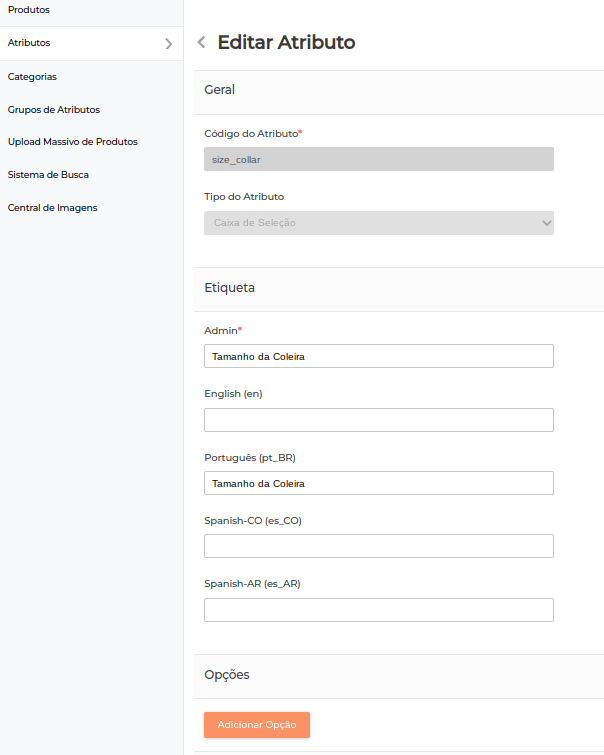Open the Produtos menu item
The height and width of the screenshot is (755, 604).
pos(28,10)
